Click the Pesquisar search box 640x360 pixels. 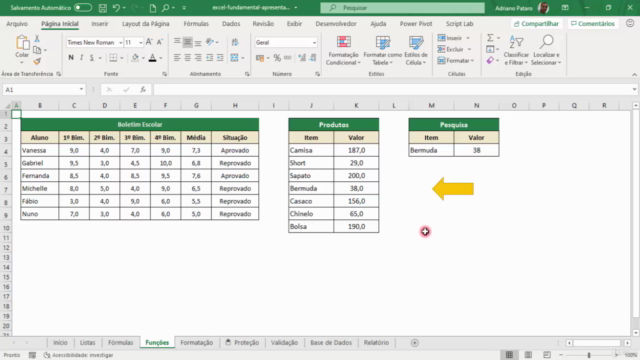(402, 8)
